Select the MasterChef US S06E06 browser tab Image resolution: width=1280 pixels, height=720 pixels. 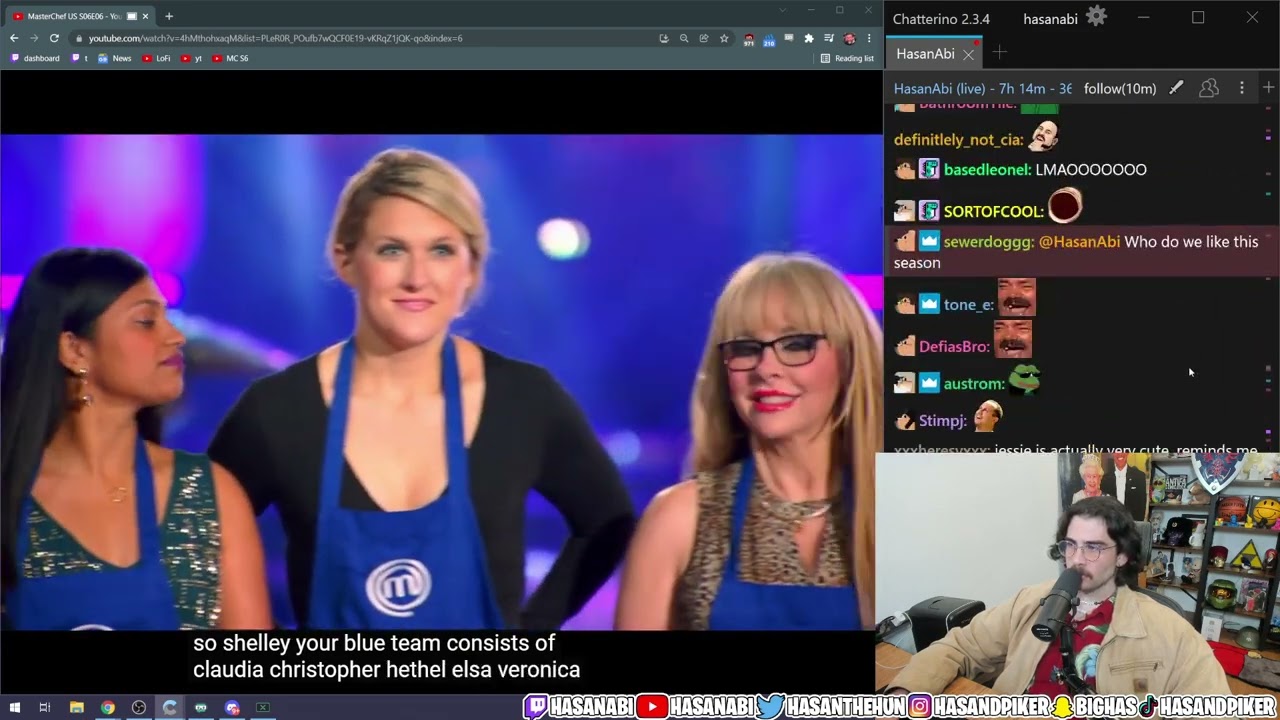pos(81,16)
